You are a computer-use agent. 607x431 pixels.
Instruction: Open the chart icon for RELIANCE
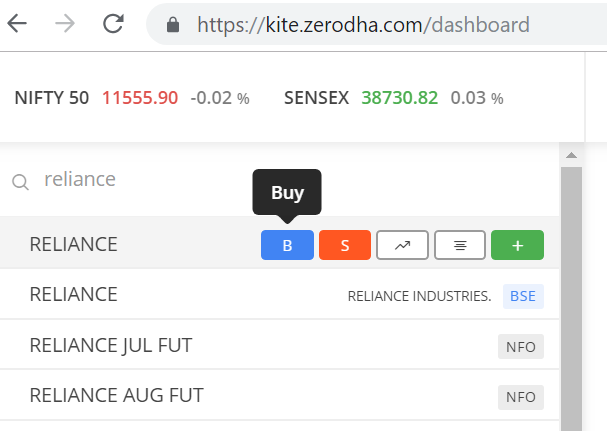(x=402, y=245)
